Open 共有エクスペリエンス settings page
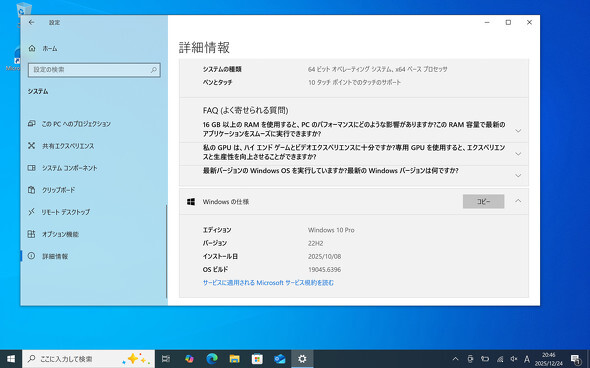Screen dimensions: 590x368 click(61, 146)
